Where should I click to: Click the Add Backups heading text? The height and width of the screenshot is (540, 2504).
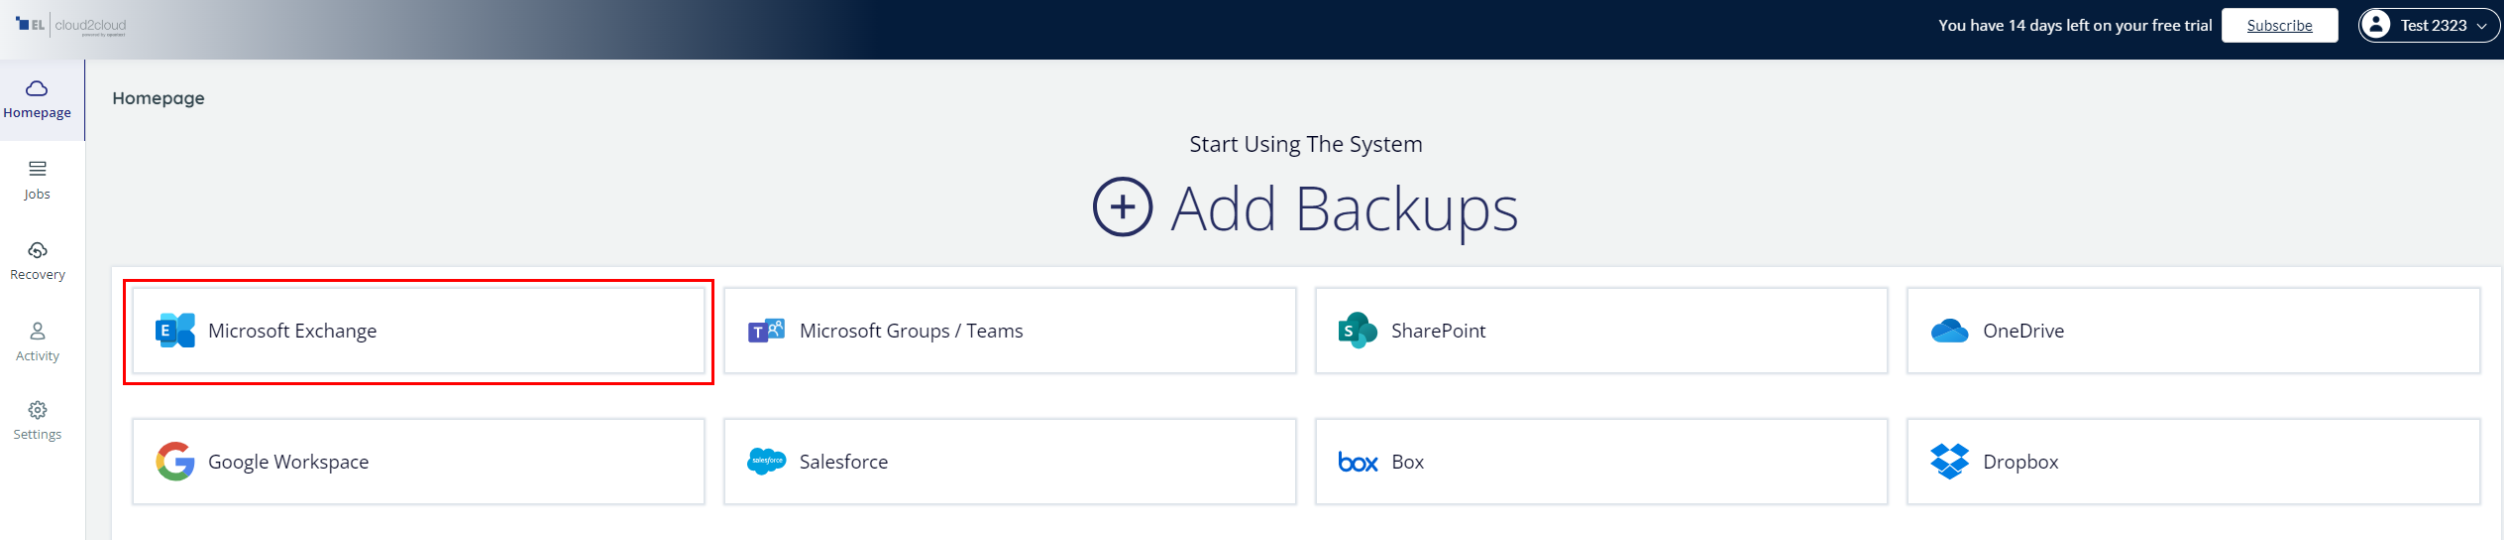[1343, 209]
